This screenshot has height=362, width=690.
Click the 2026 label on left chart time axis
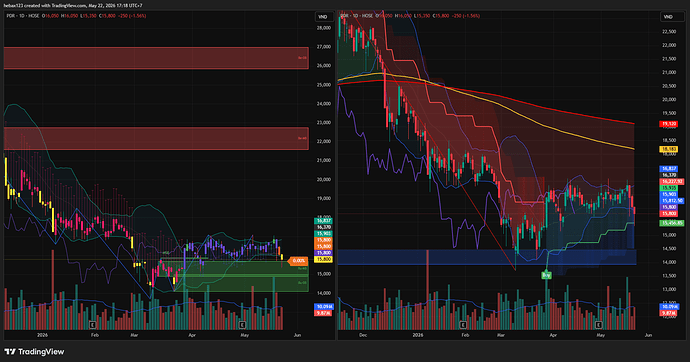(43, 335)
